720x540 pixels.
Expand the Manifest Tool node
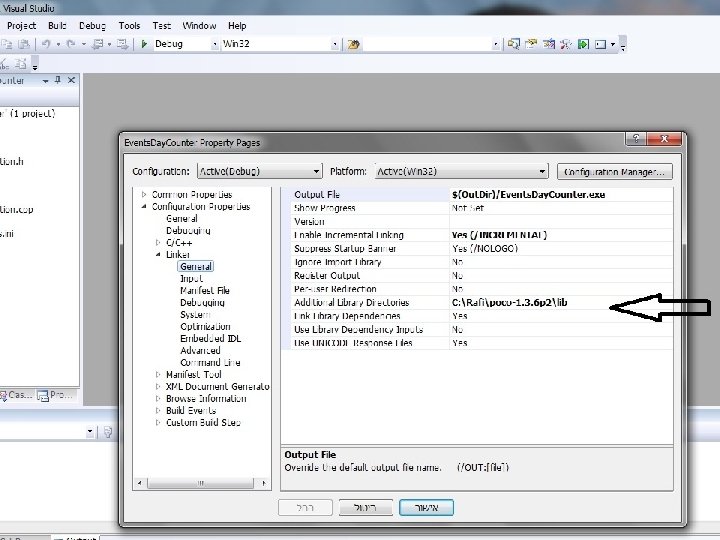click(x=158, y=374)
